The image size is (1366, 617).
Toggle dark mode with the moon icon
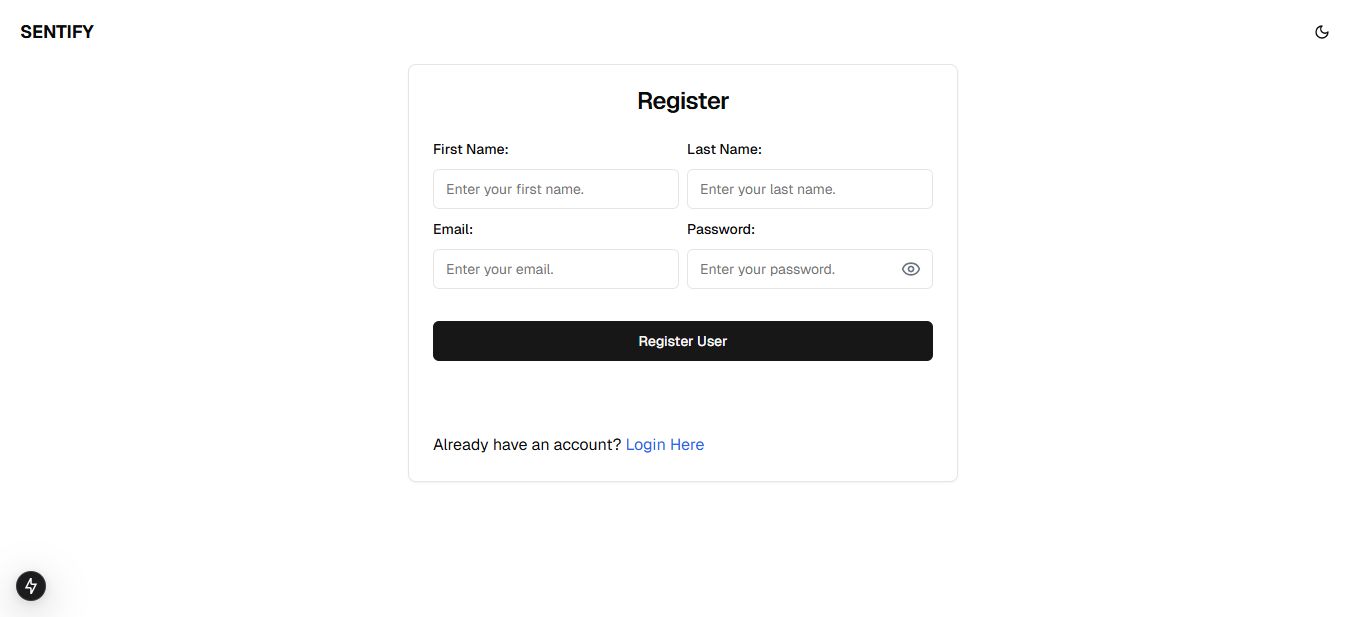[1322, 32]
